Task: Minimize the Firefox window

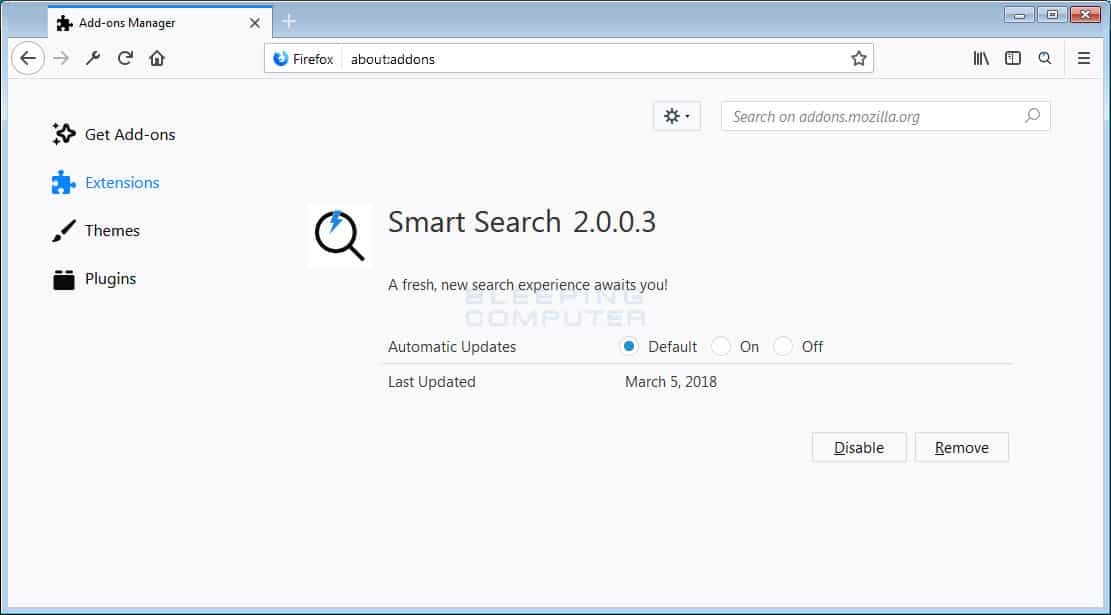Action: 1020,14
